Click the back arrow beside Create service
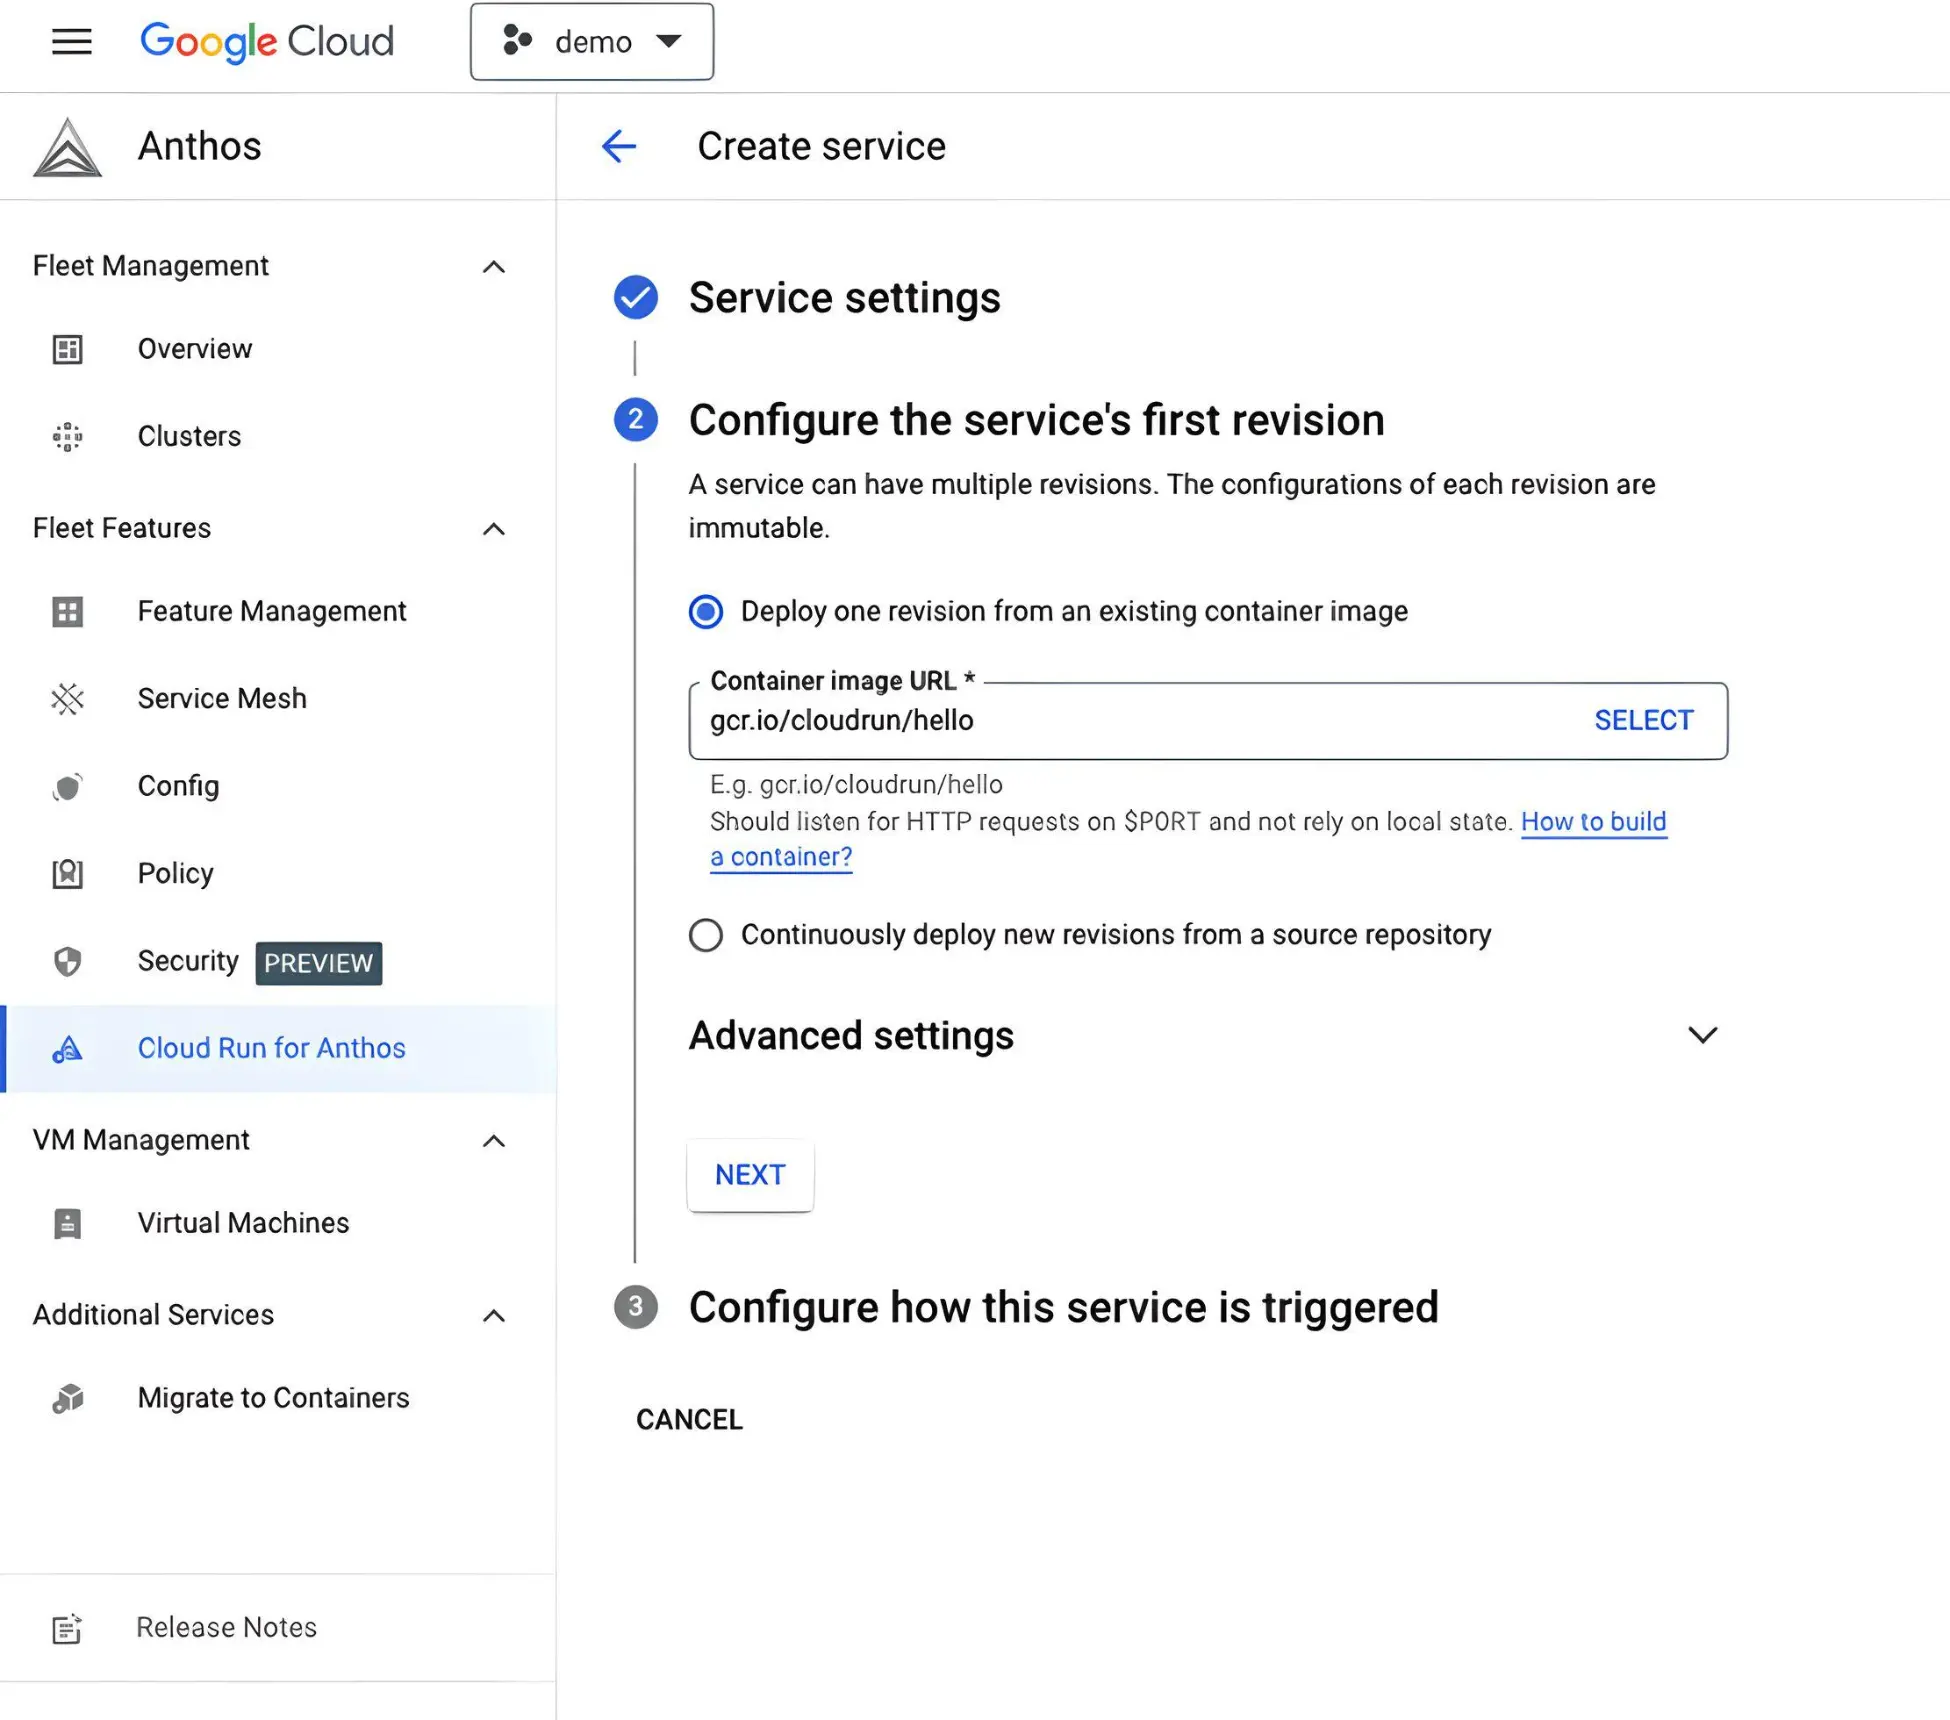This screenshot has height=1720, width=1950. pos(619,146)
